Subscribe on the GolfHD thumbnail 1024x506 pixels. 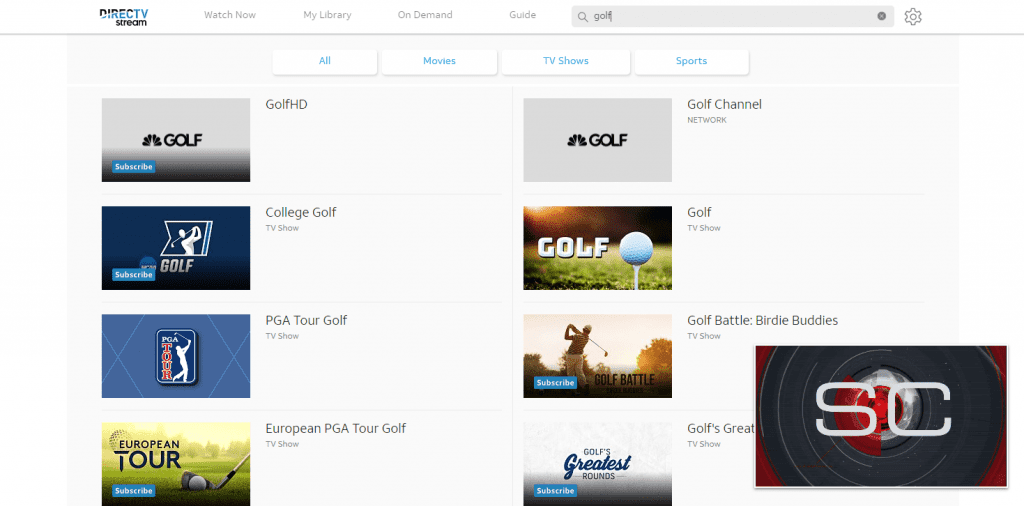coord(133,166)
